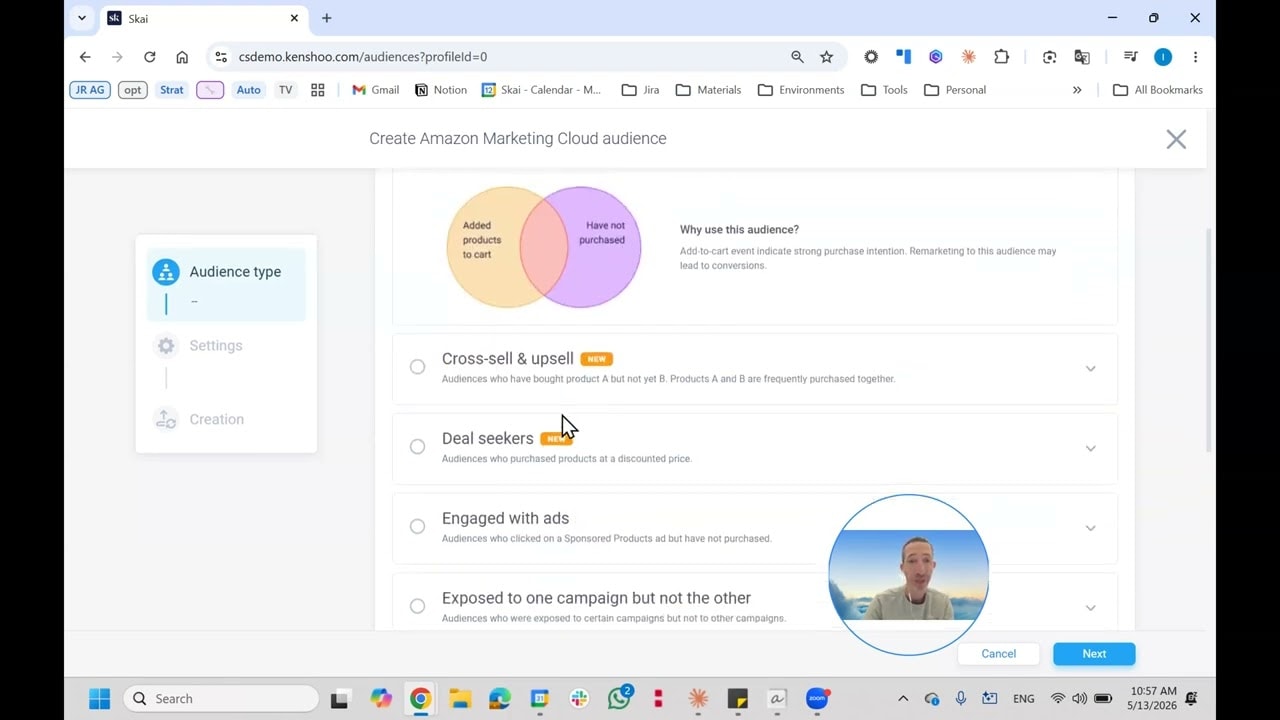Open the Jira bookmarks folder
The image size is (1280, 720).
pos(640,90)
